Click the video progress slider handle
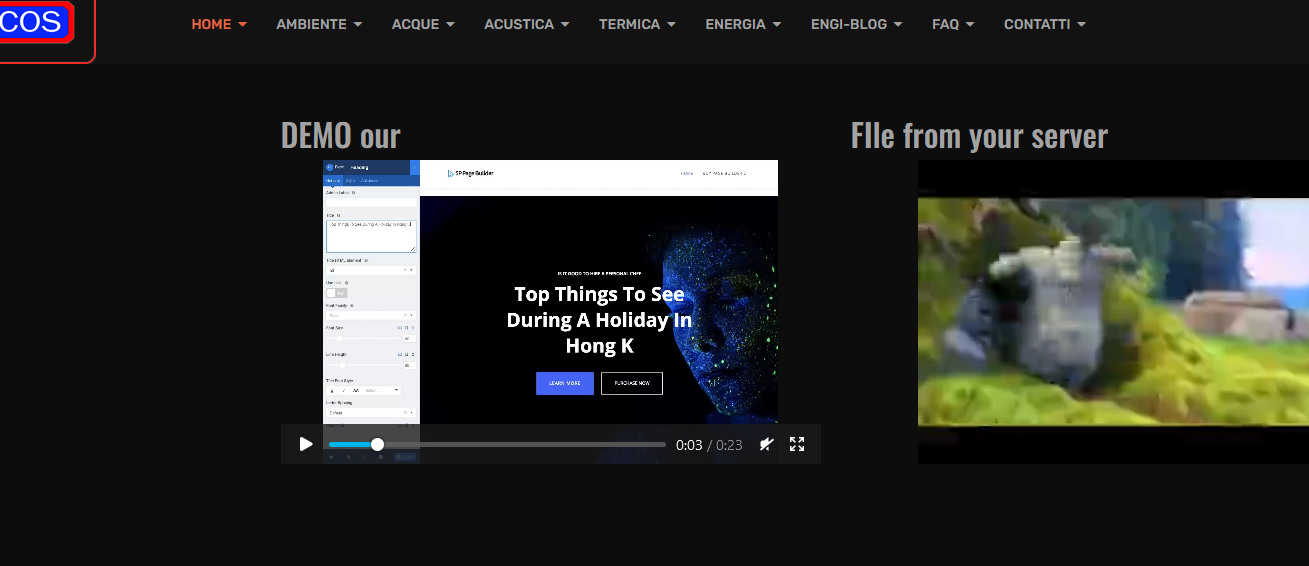Image resolution: width=1309 pixels, height=566 pixels. pos(377,444)
